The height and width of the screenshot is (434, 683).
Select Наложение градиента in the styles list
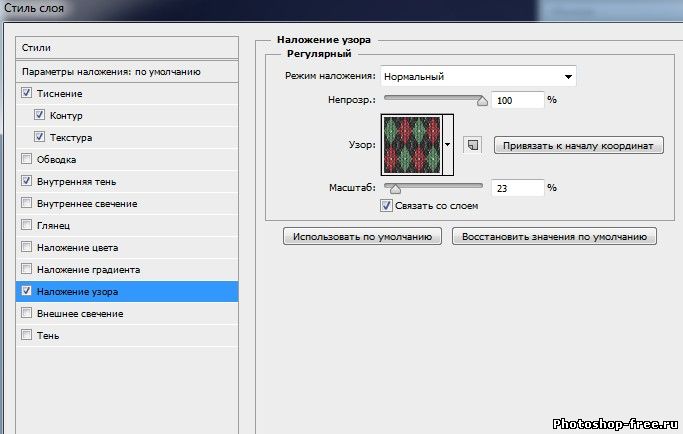[88, 270]
